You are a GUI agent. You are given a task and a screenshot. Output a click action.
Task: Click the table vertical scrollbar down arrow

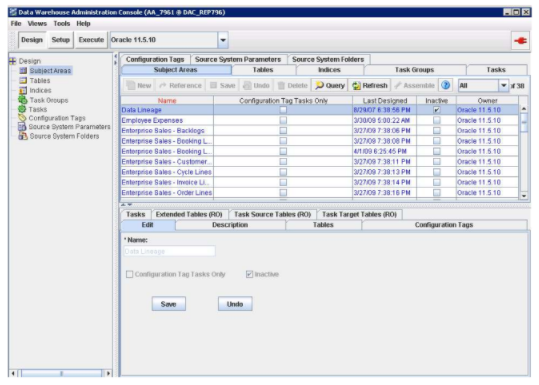click(x=524, y=196)
